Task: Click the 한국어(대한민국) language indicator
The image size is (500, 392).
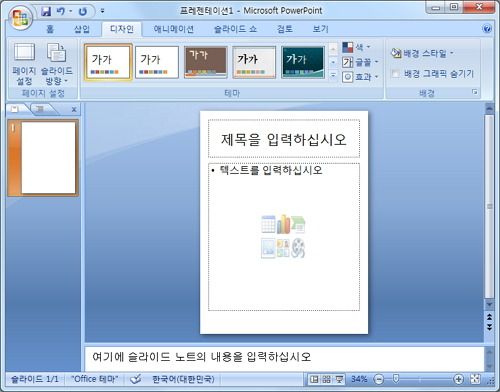Action: pos(183,379)
